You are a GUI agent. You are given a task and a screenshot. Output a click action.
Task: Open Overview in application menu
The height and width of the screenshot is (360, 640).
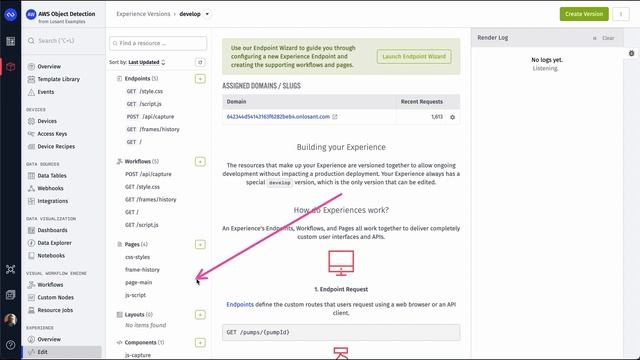49,66
